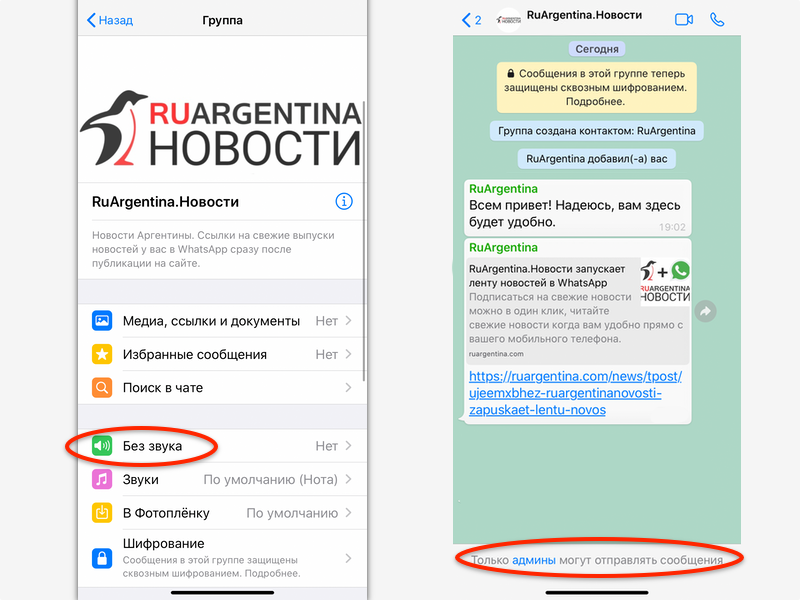Forward the link message with arrow icon

pyautogui.click(x=706, y=311)
